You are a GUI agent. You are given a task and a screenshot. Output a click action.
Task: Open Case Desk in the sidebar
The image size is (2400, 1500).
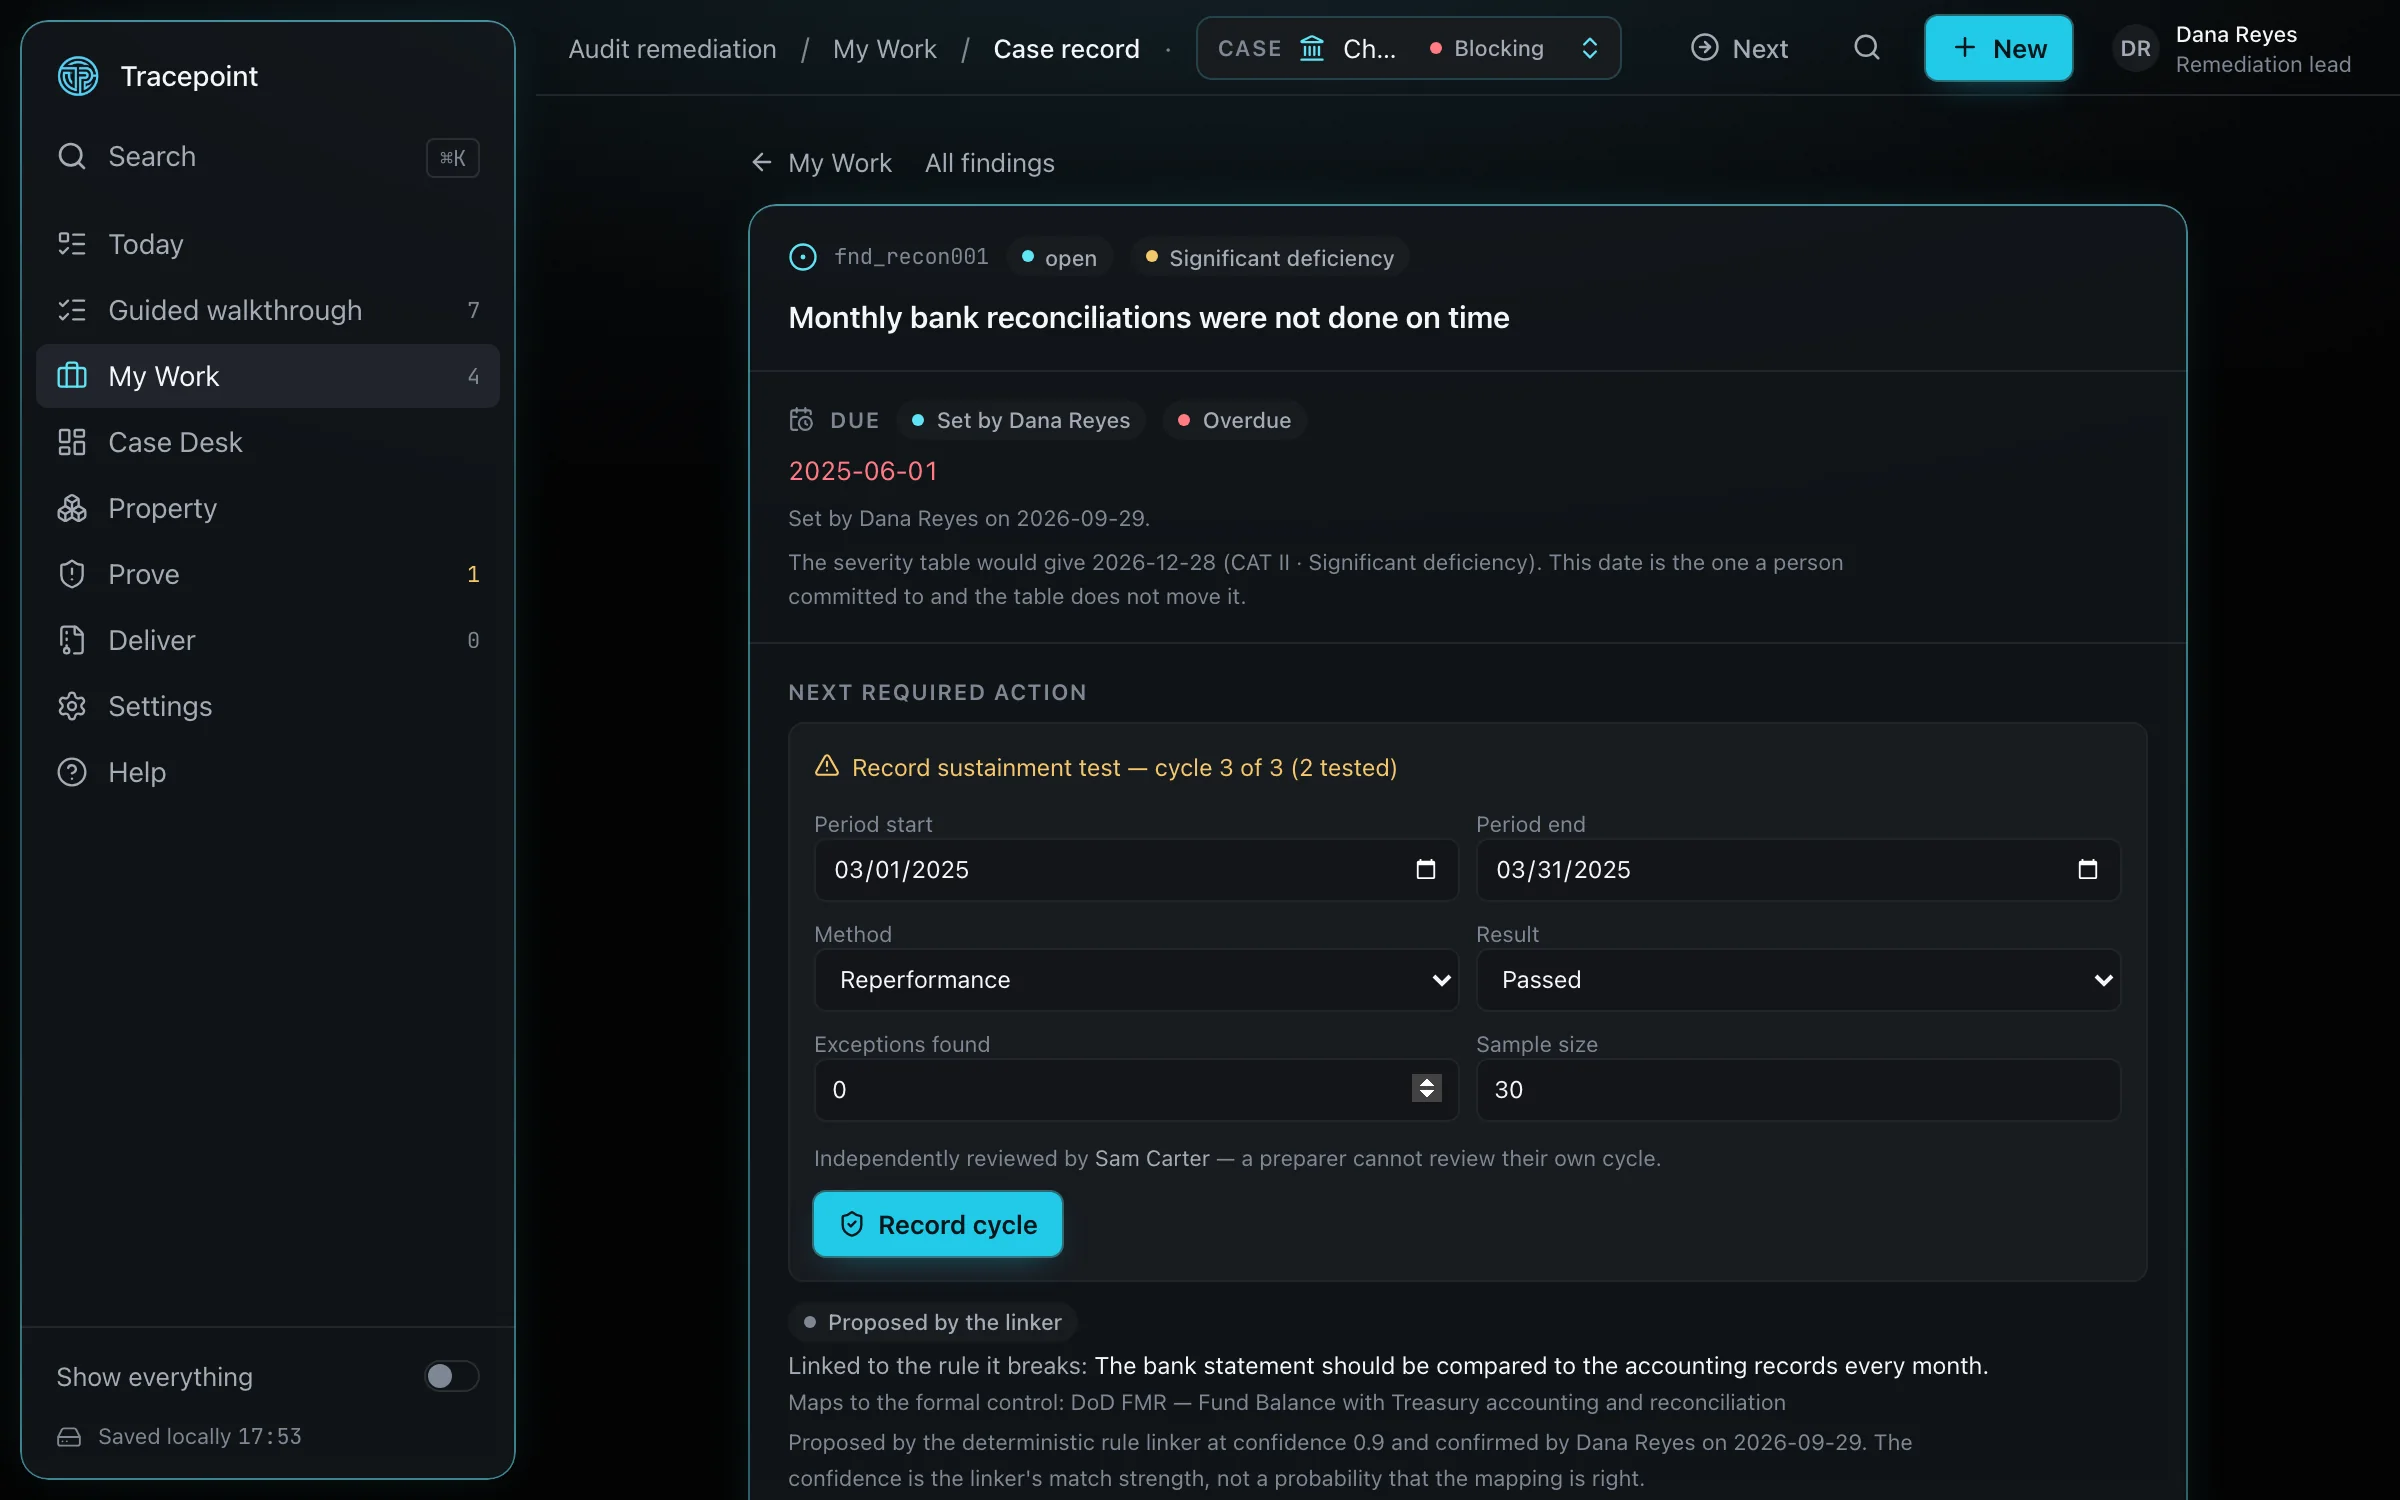(267, 442)
